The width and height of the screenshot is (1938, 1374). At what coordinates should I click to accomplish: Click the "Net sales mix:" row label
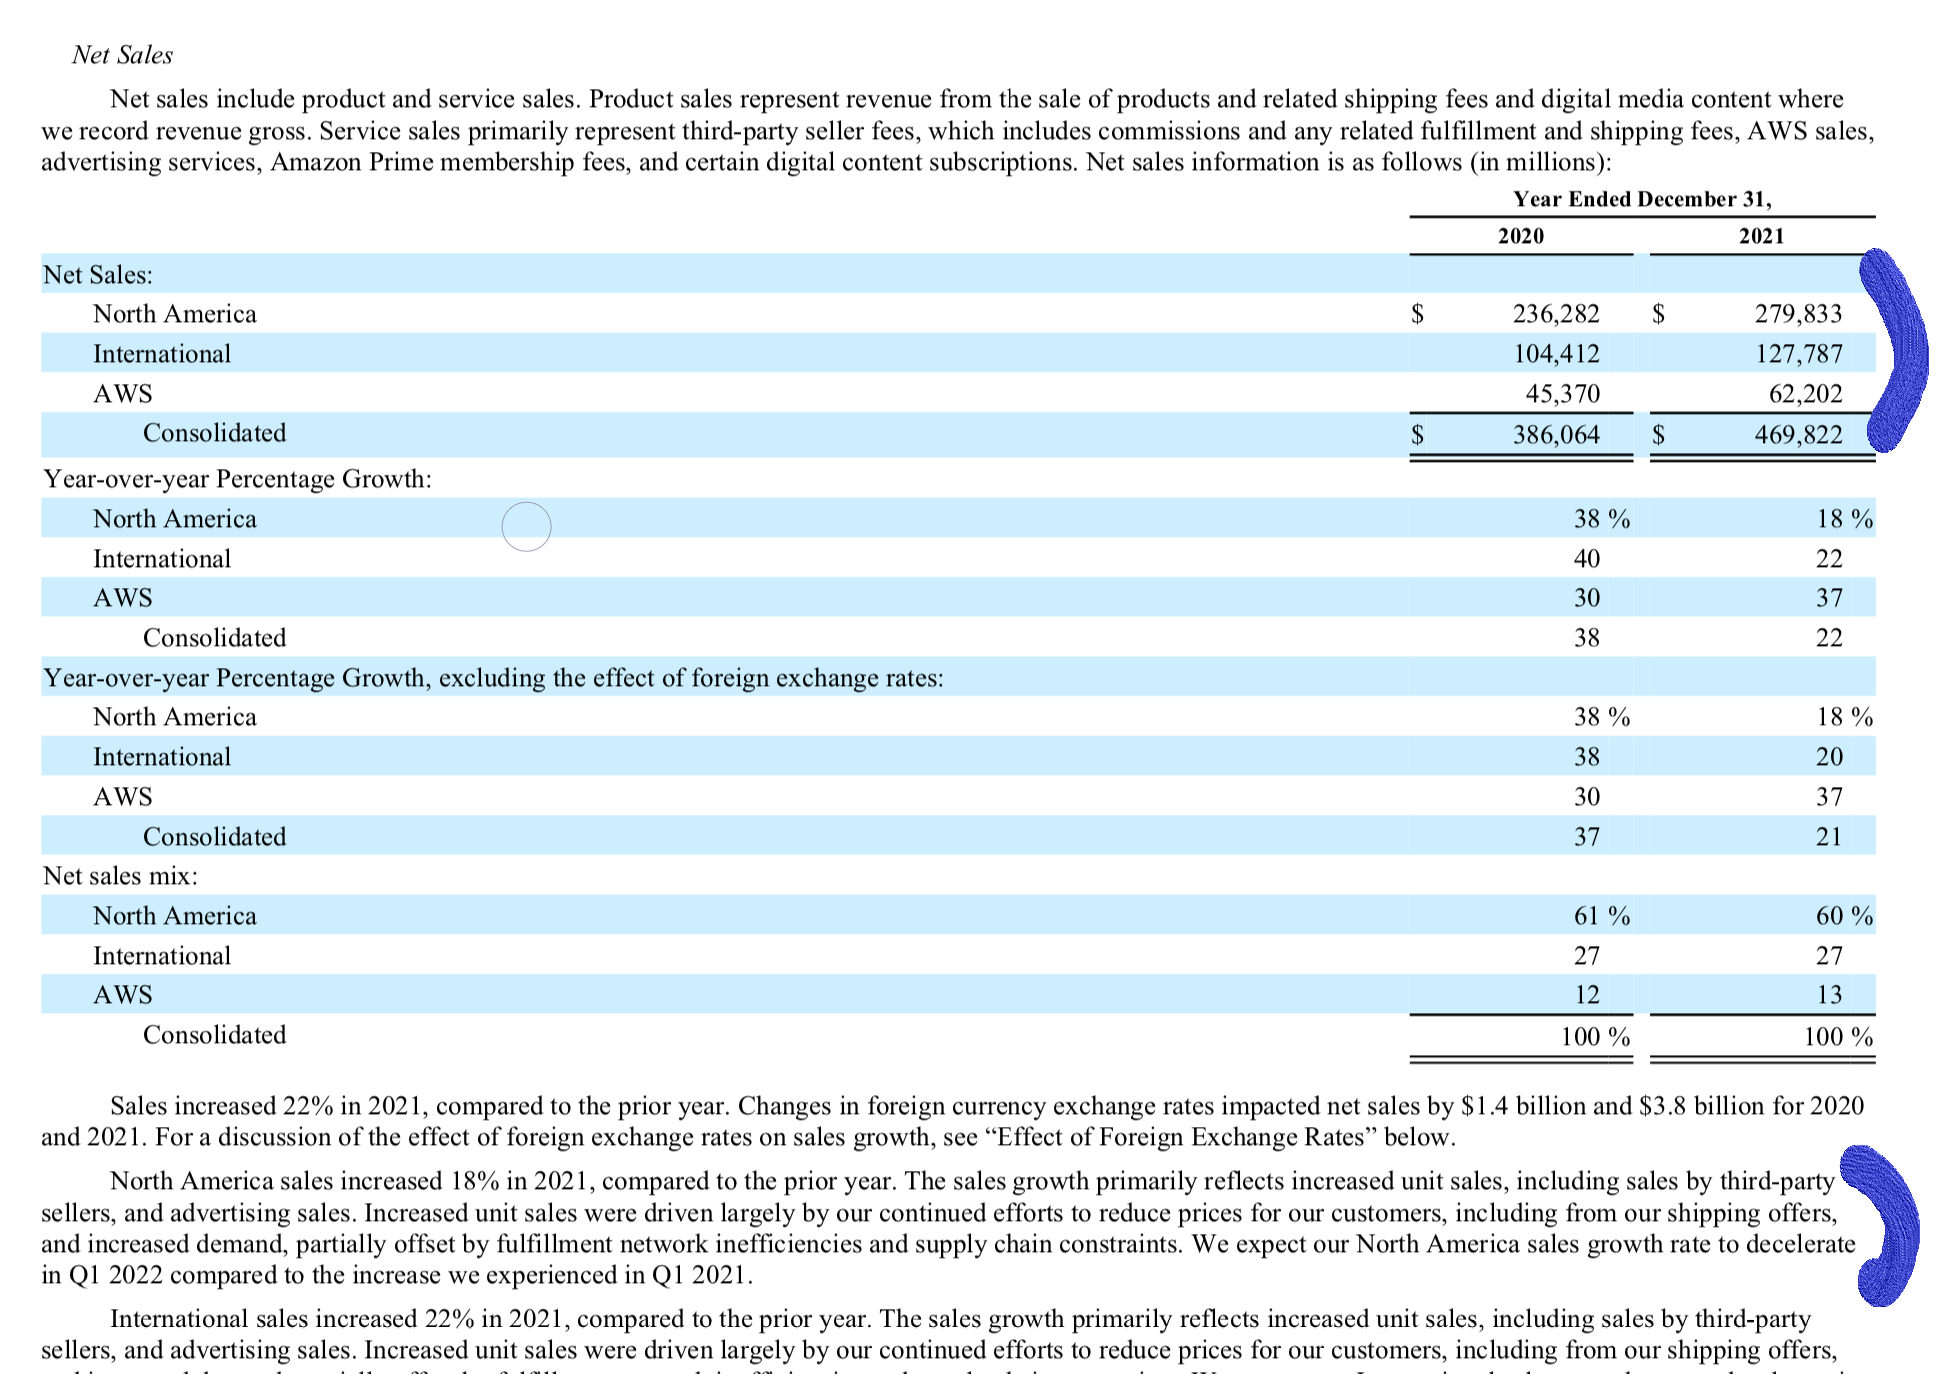pos(120,876)
